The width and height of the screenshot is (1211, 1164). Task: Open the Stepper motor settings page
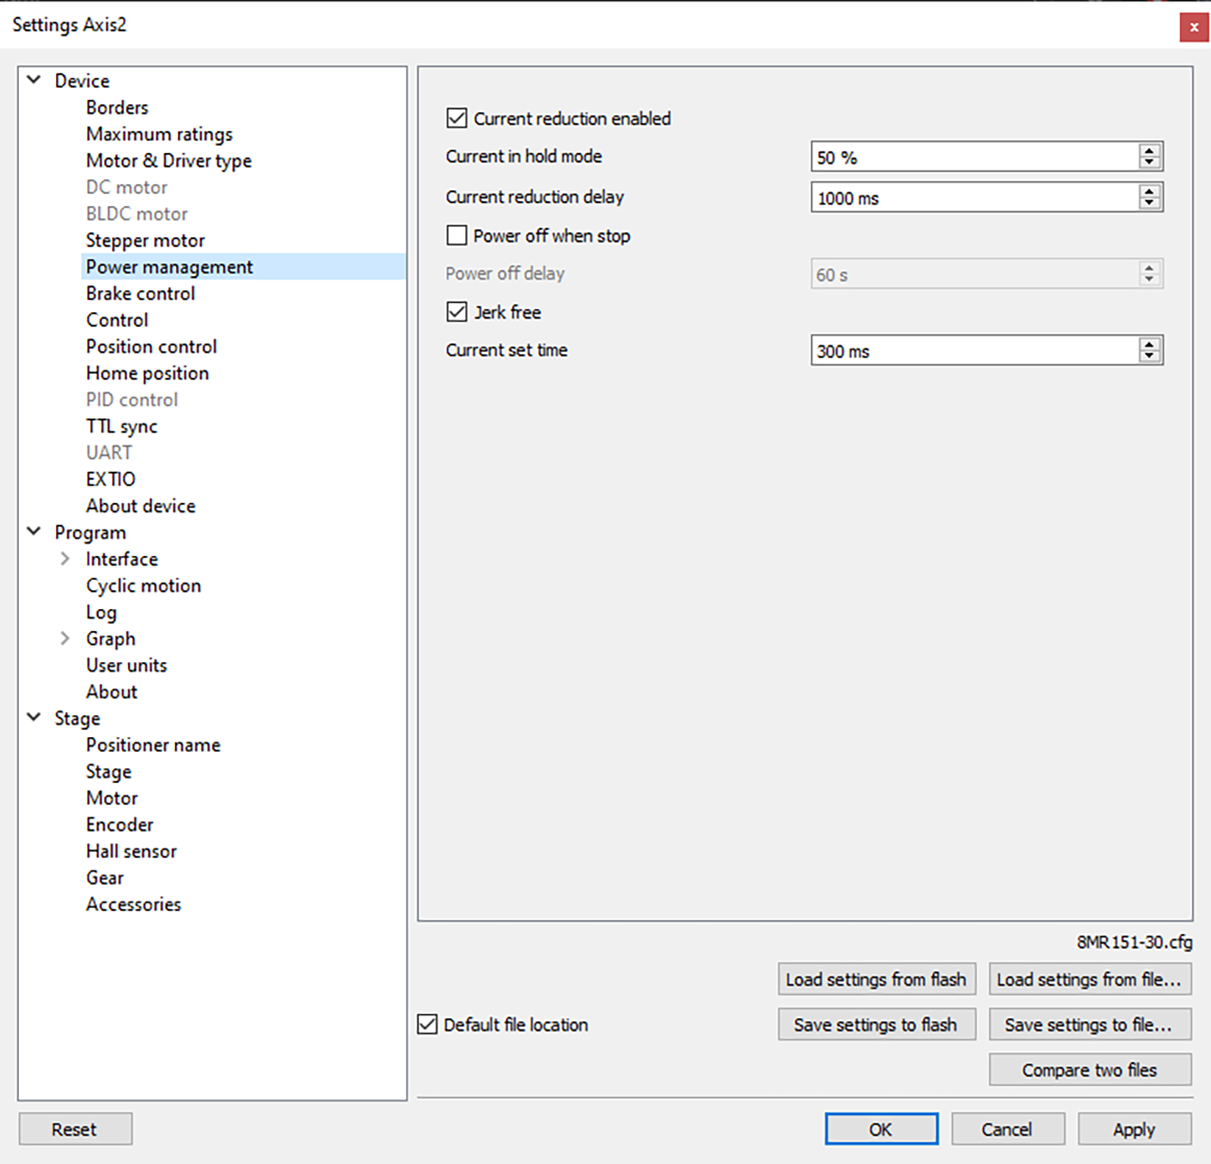tap(145, 240)
